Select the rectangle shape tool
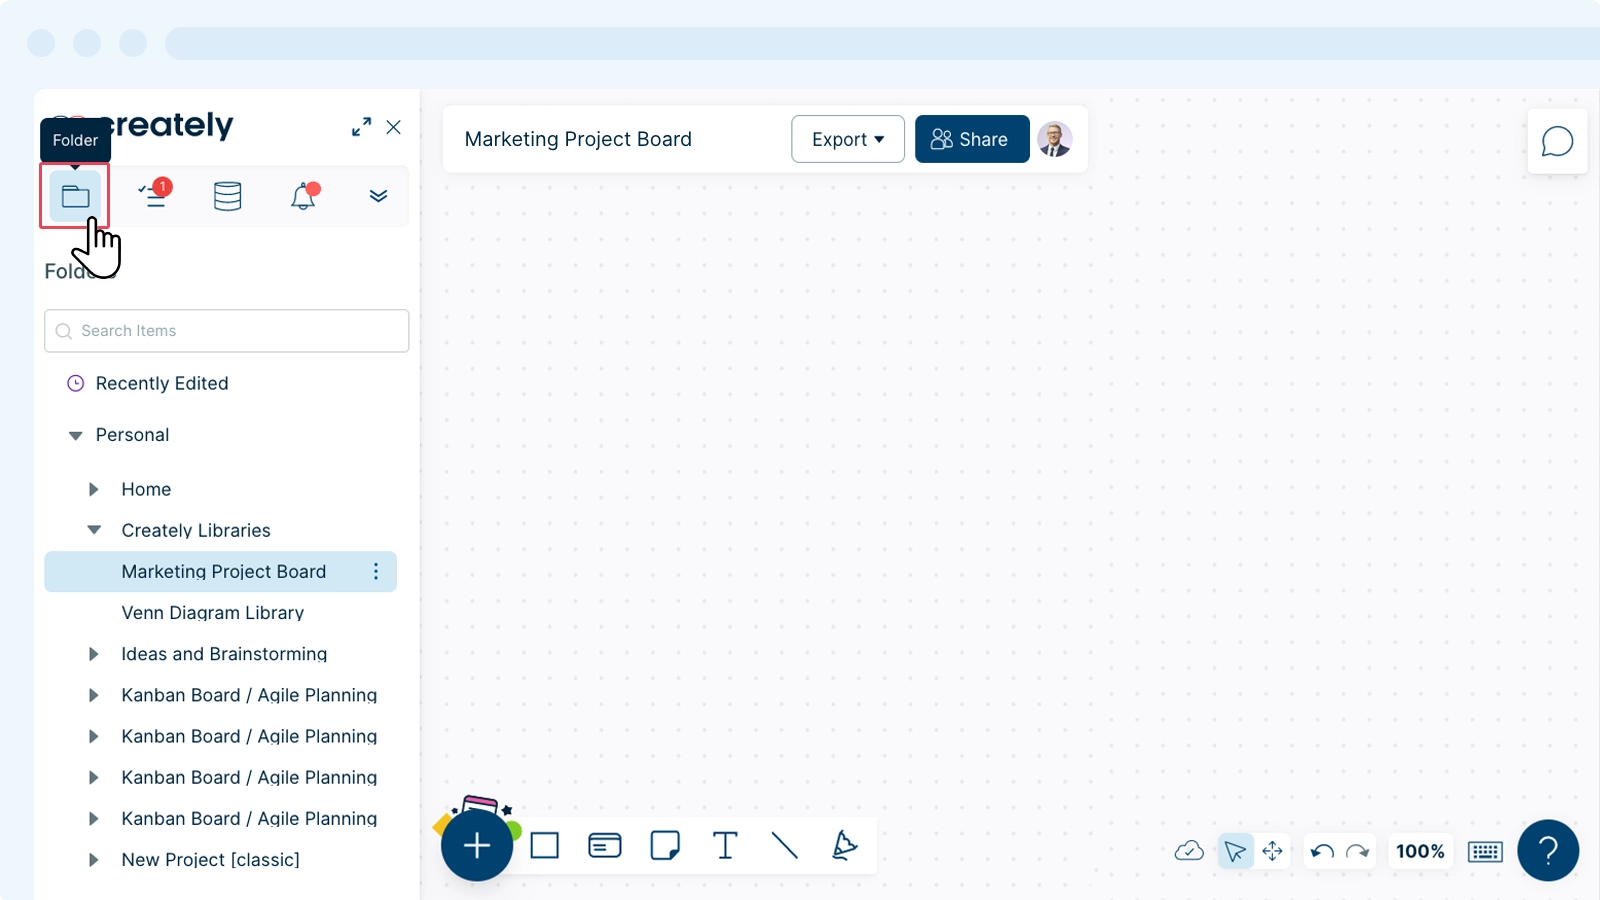Viewport: 1600px width, 900px height. 545,846
